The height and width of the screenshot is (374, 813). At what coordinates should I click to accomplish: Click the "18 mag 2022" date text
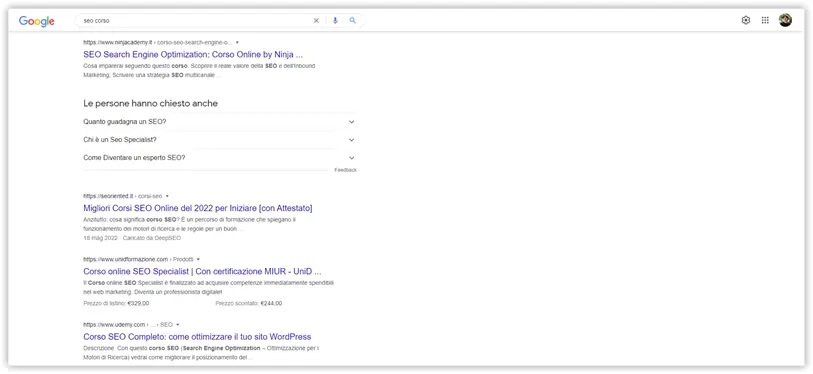tap(101, 238)
